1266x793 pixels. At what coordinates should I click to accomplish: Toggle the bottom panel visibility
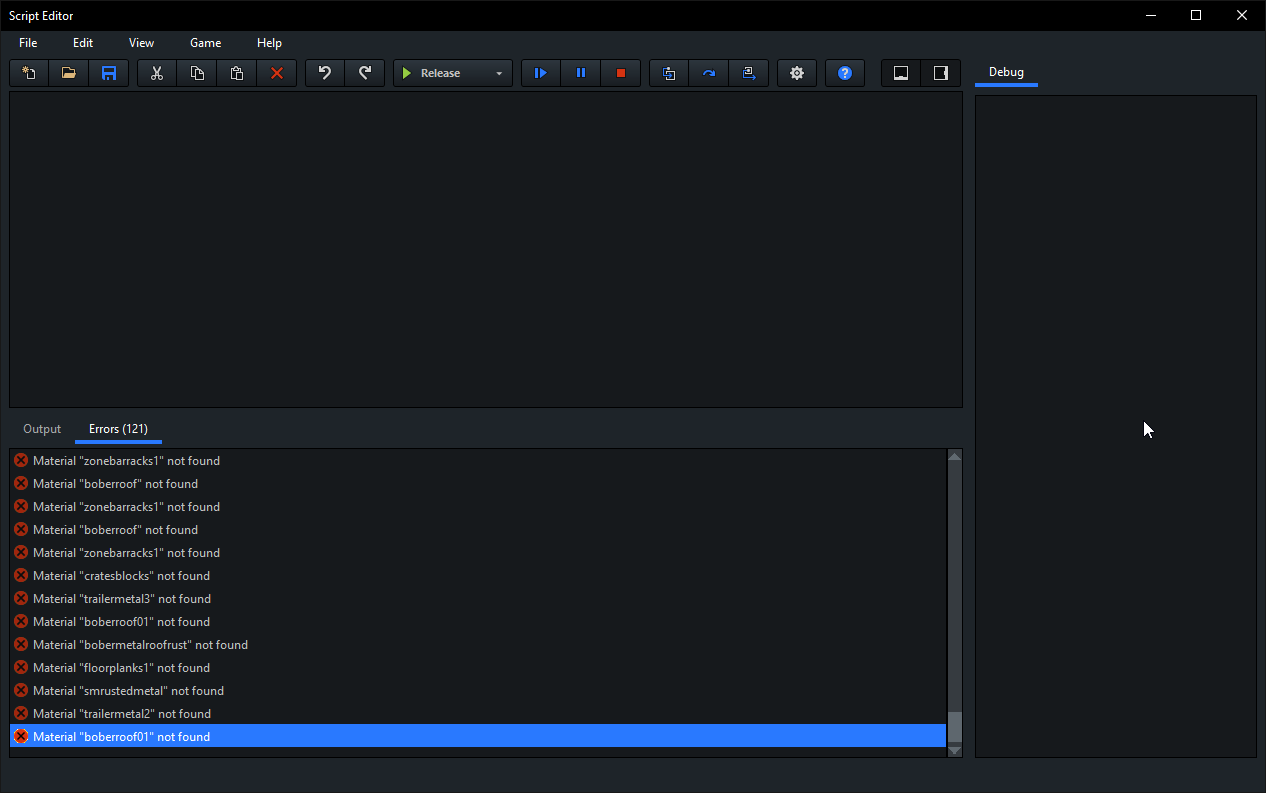click(x=901, y=73)
